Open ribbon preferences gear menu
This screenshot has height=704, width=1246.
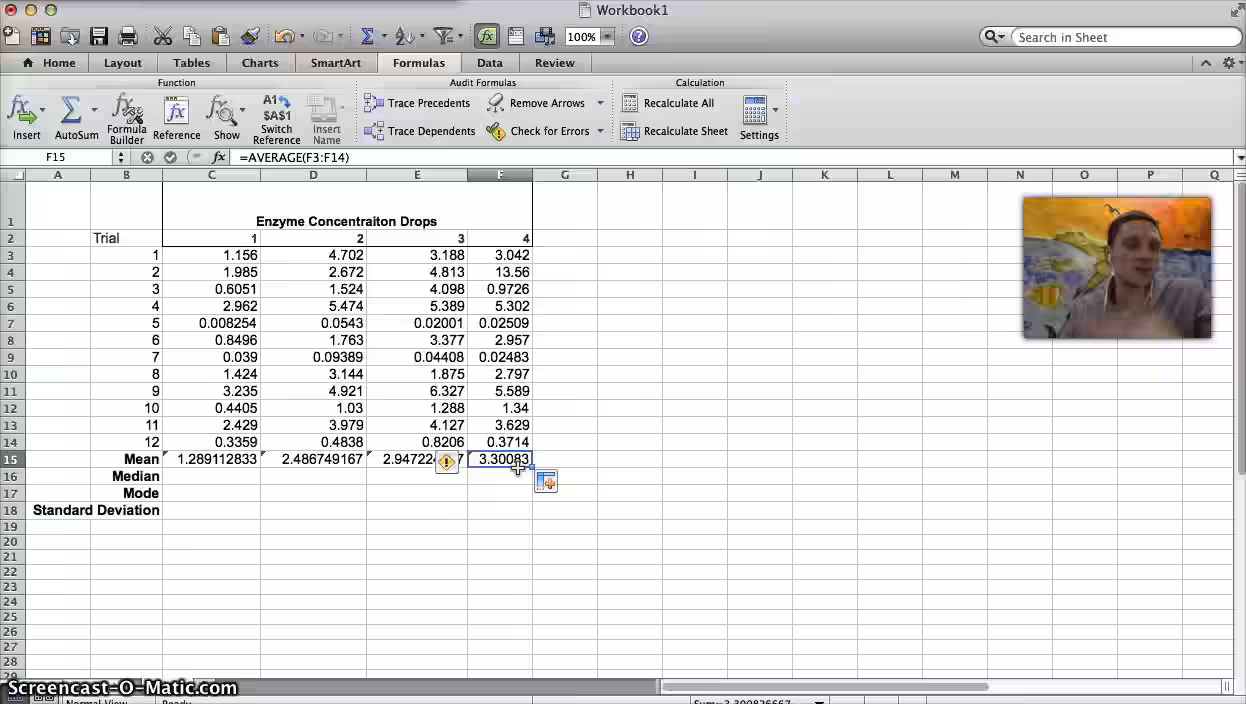(1231, 63)
